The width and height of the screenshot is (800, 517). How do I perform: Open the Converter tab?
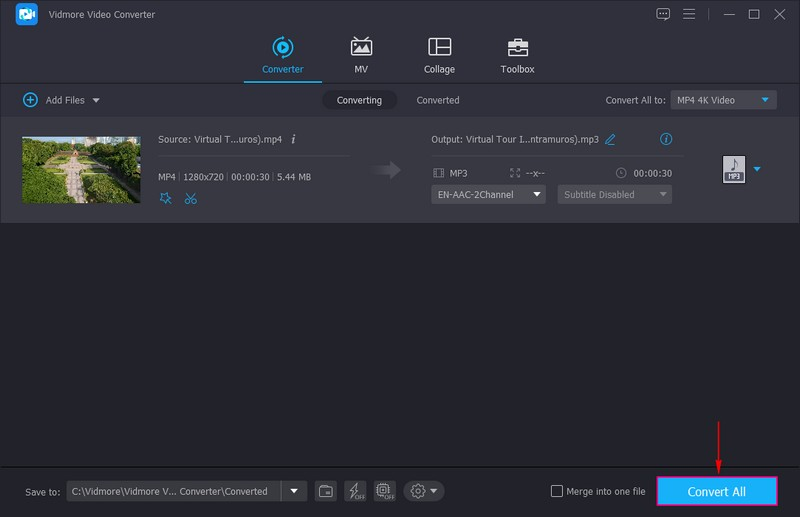point(282,56)
